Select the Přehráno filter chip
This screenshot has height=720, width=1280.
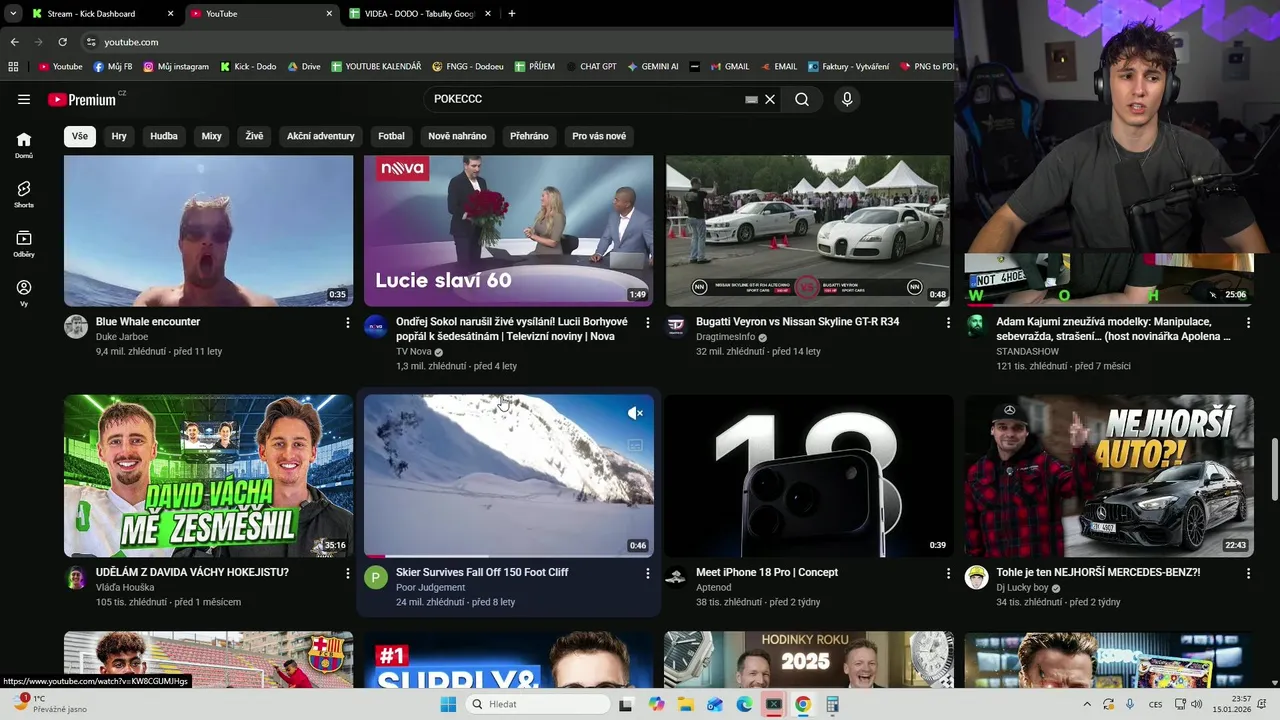point(529,136)
